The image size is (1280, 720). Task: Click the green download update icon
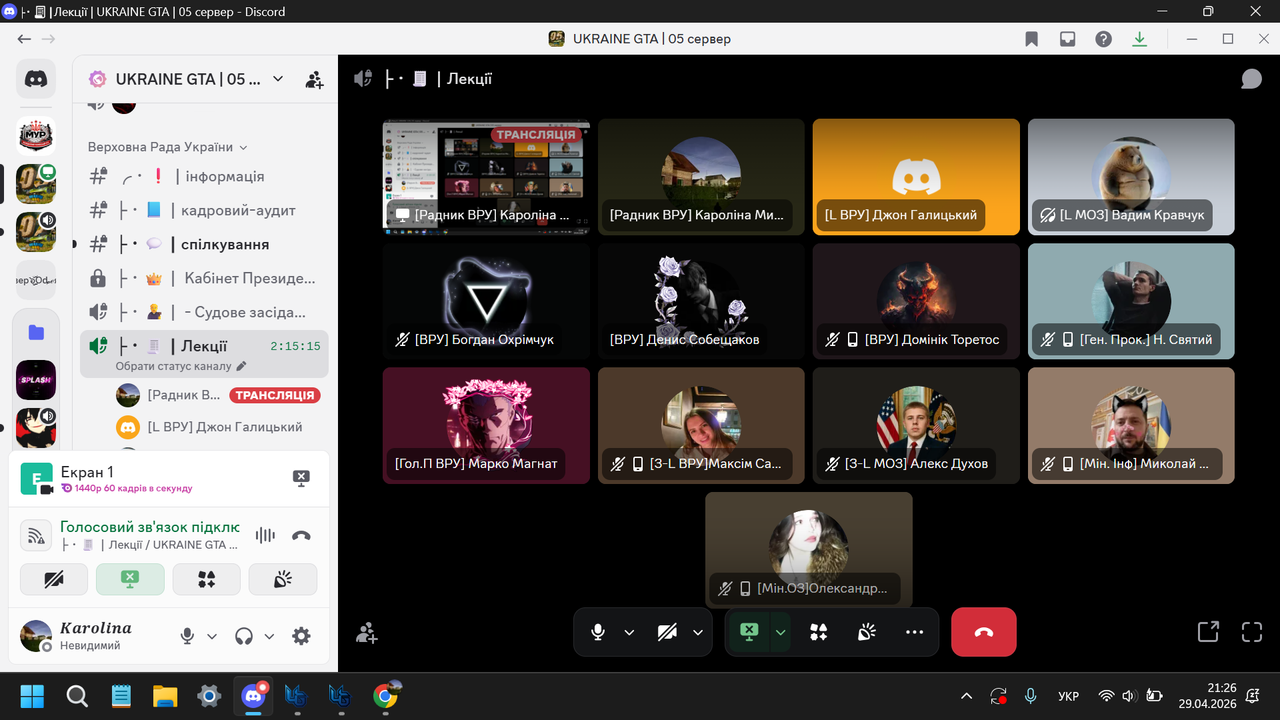[x=1139, y=39]
